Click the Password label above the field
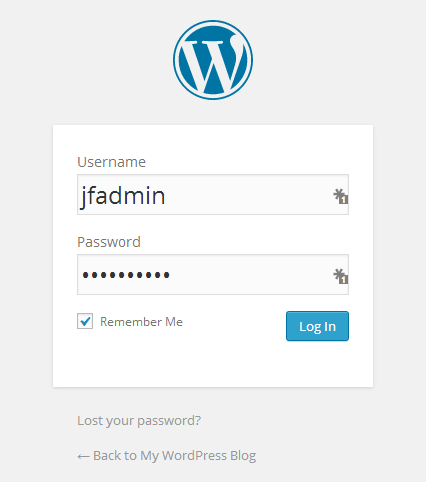This screenshot has height=482, width=426. click(109, 242)
